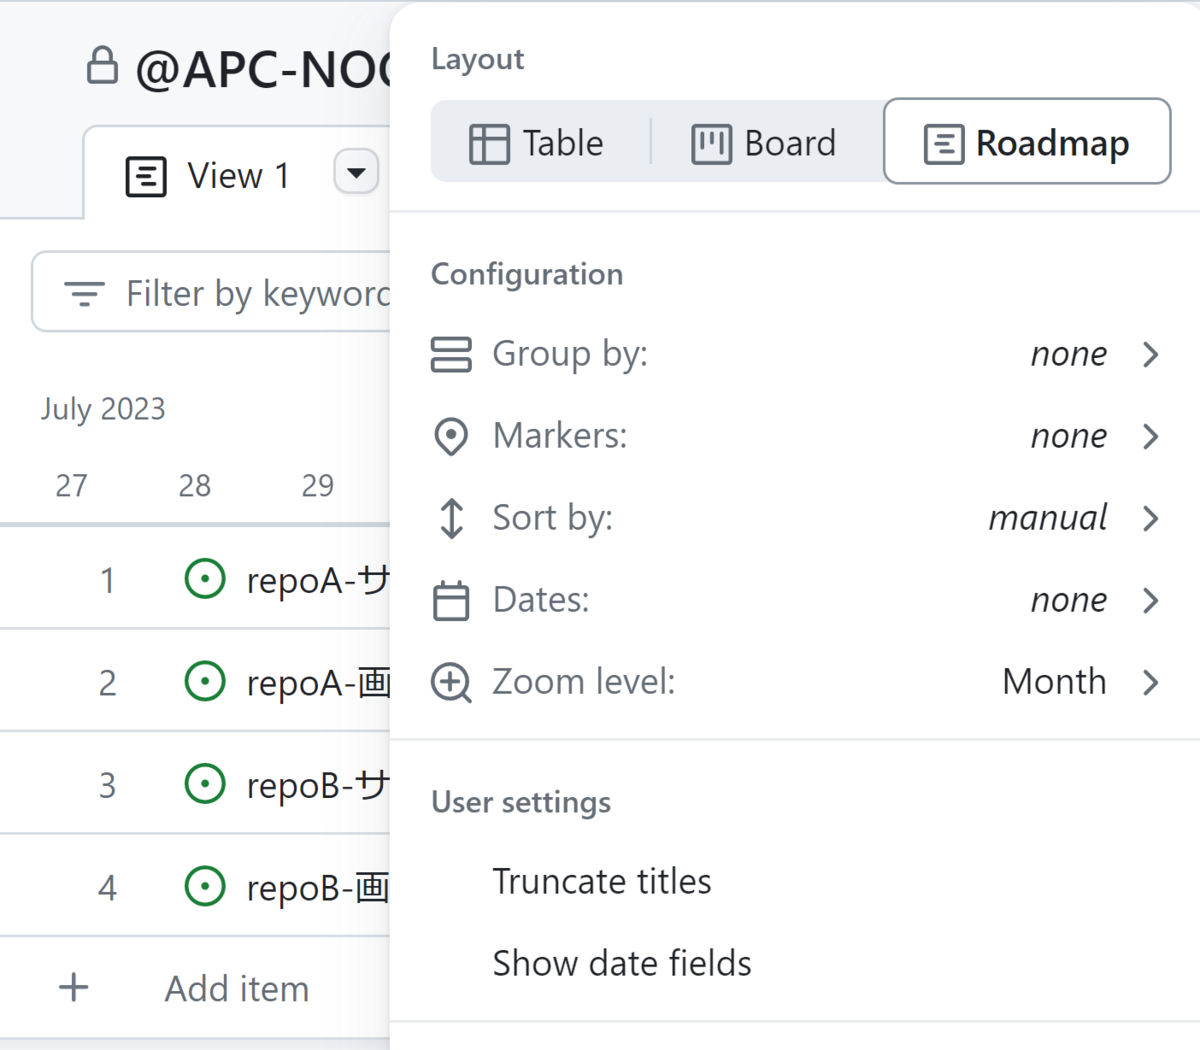Click open issue icon for item 1
Image resolution: width=1200 pixels, height=1050 pixels.
click(x=205, y=580)
